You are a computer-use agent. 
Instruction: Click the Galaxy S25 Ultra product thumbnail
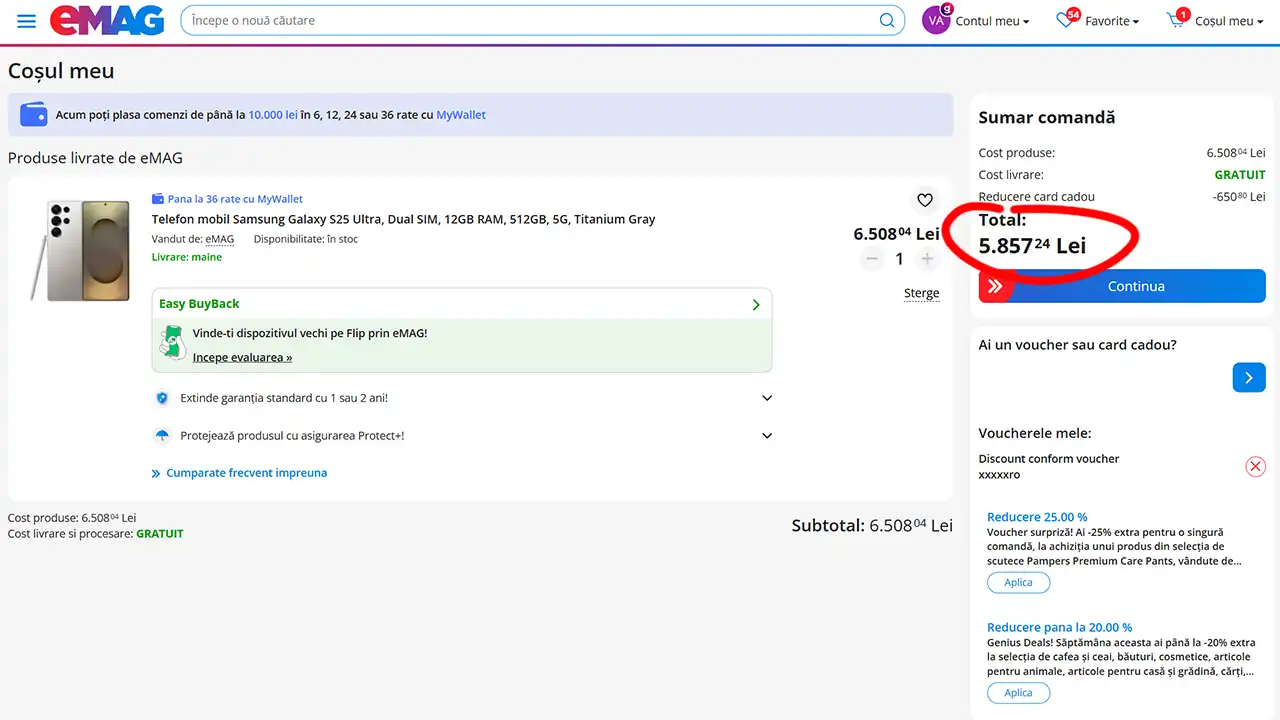pos(80,250)
